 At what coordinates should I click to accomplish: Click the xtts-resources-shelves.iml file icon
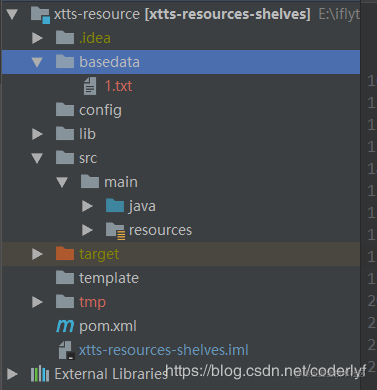[x=66, y=350]
